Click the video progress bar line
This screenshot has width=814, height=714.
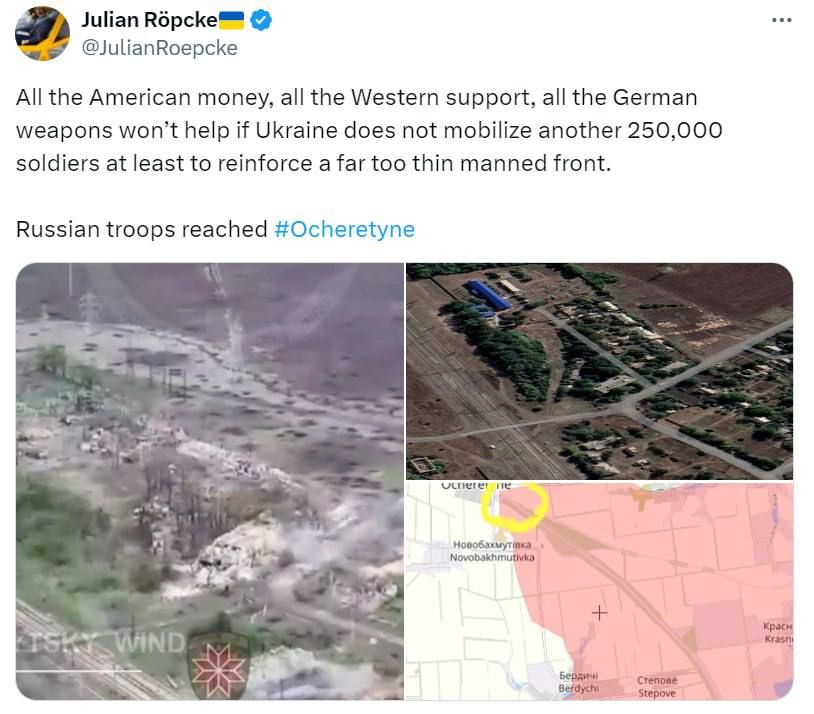78,671
